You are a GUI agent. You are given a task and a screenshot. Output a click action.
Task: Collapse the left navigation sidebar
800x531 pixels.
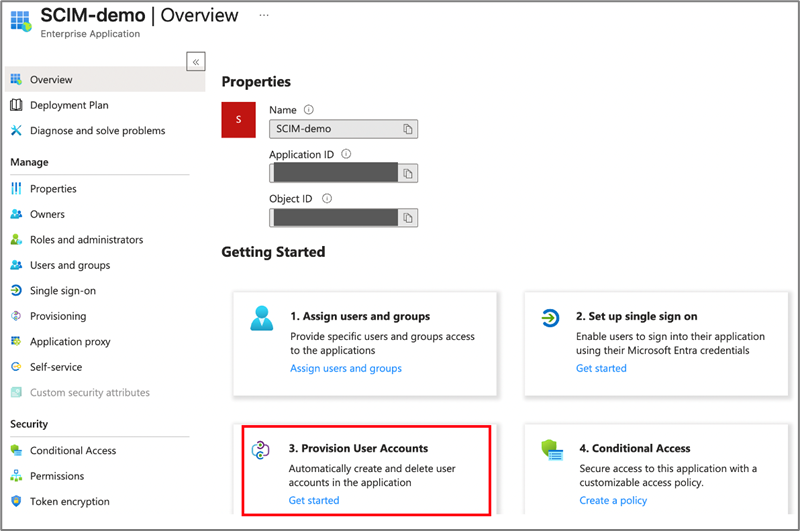[196, 61]
